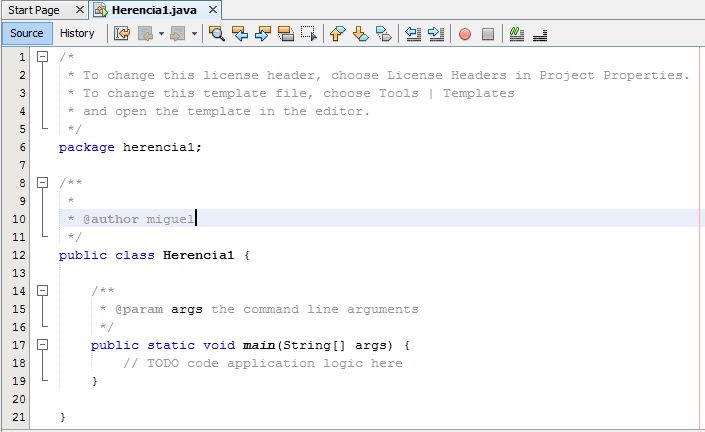Collapse the main method fold
The image size is (705, 432).
43,345
